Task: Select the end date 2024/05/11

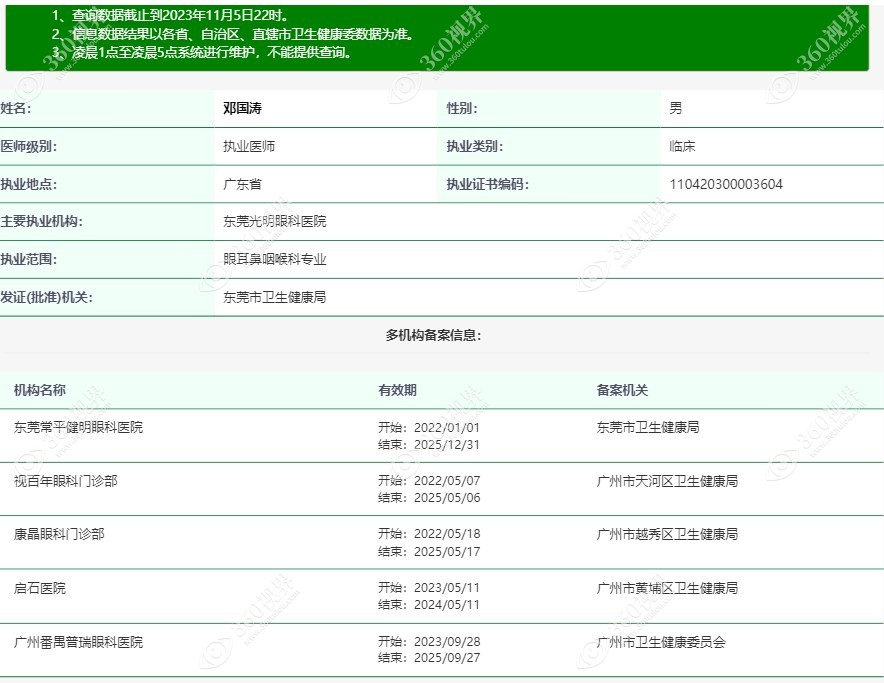Action: click(x=447, y=605)
